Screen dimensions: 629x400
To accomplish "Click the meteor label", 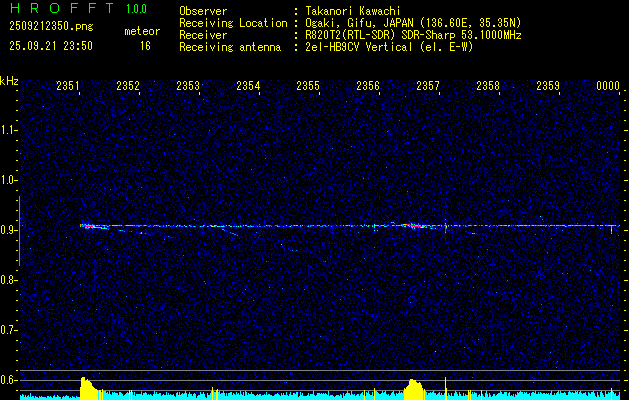I will [x=142, y=31].
